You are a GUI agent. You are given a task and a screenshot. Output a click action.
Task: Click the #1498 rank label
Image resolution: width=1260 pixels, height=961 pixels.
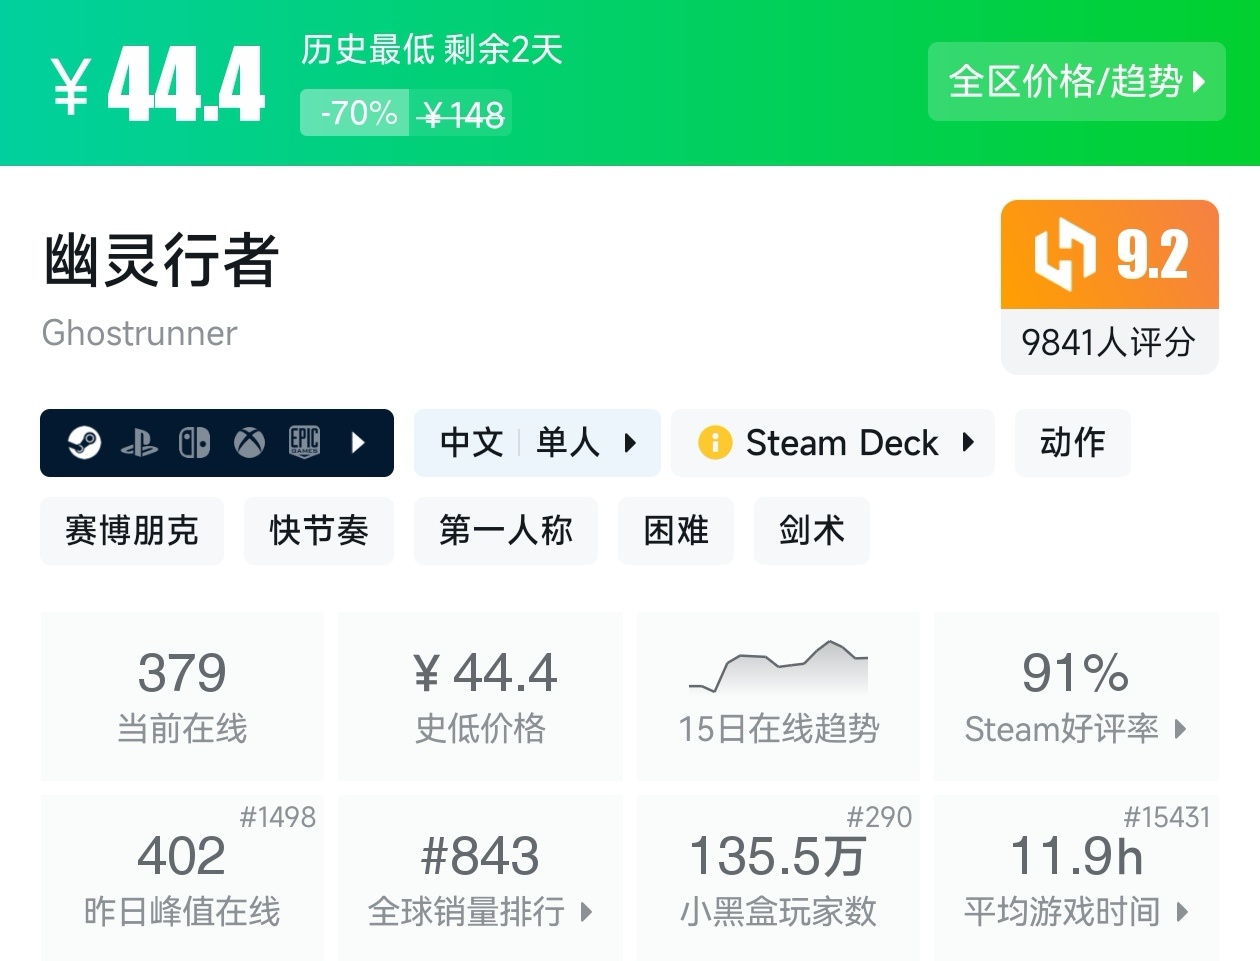278,817
